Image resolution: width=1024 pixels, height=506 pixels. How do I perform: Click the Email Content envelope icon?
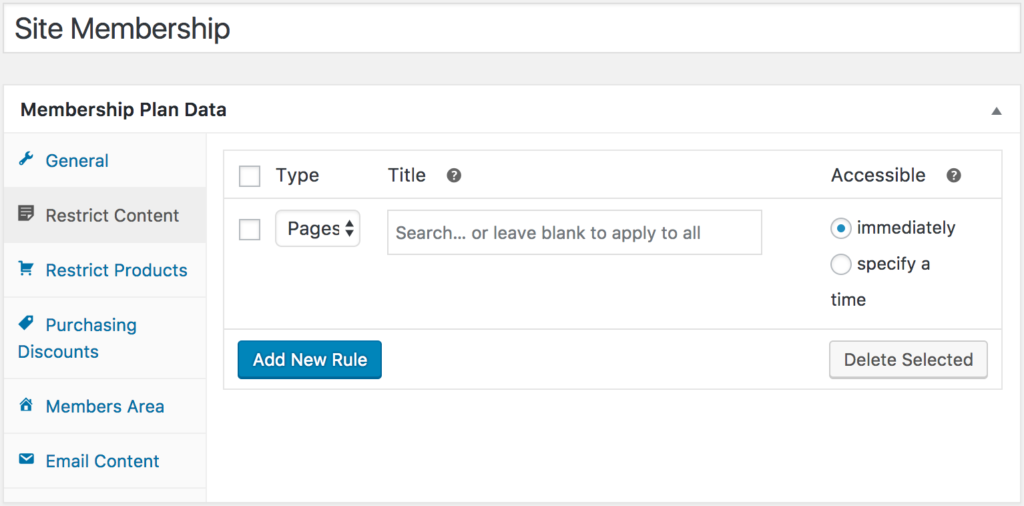click(x=25, y=460)
